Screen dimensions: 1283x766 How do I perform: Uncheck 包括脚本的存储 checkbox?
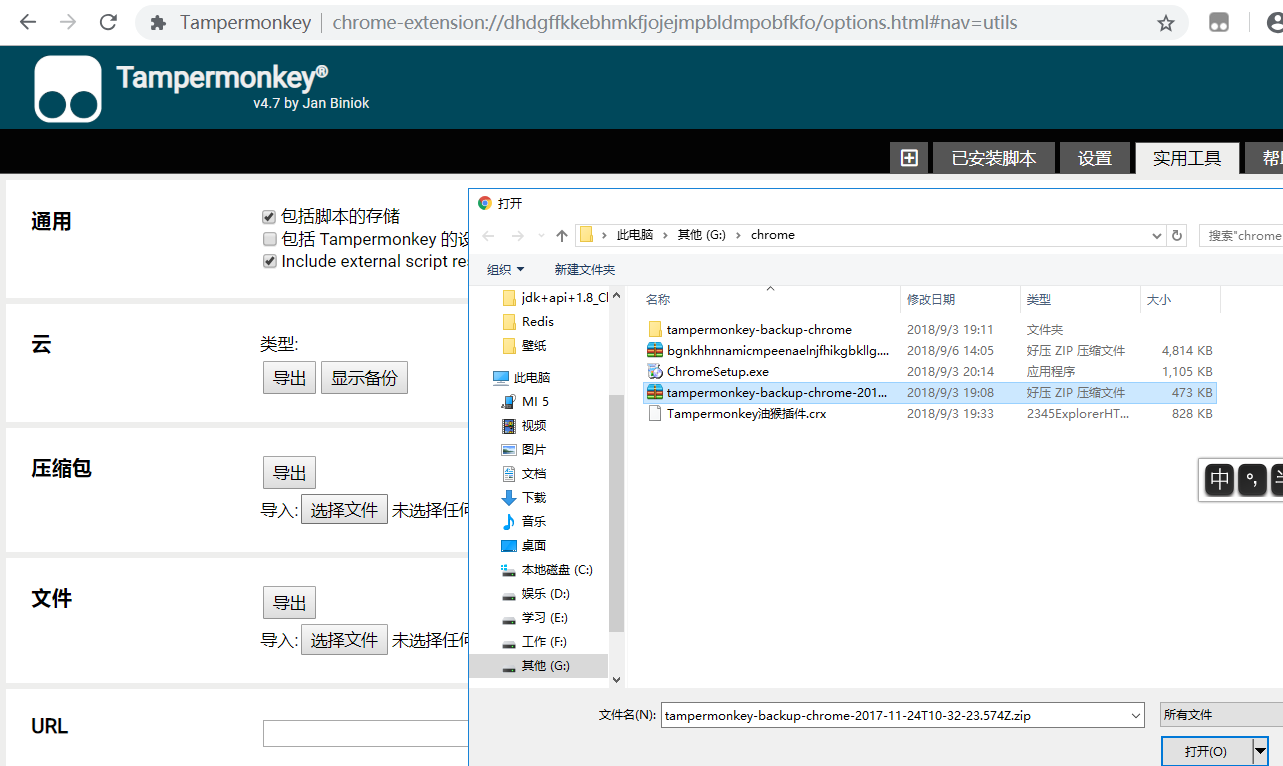[269, 217]
